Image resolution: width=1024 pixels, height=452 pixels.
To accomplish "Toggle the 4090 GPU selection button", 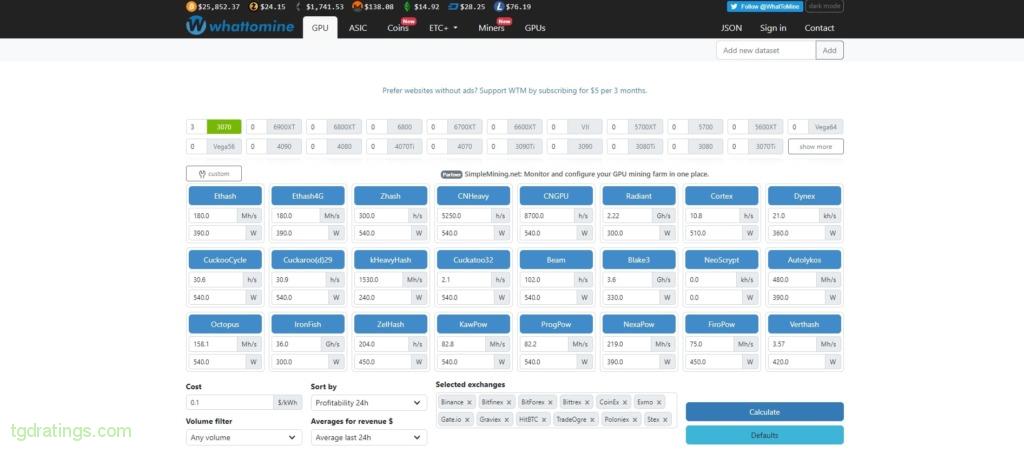I will coord(284,146).
